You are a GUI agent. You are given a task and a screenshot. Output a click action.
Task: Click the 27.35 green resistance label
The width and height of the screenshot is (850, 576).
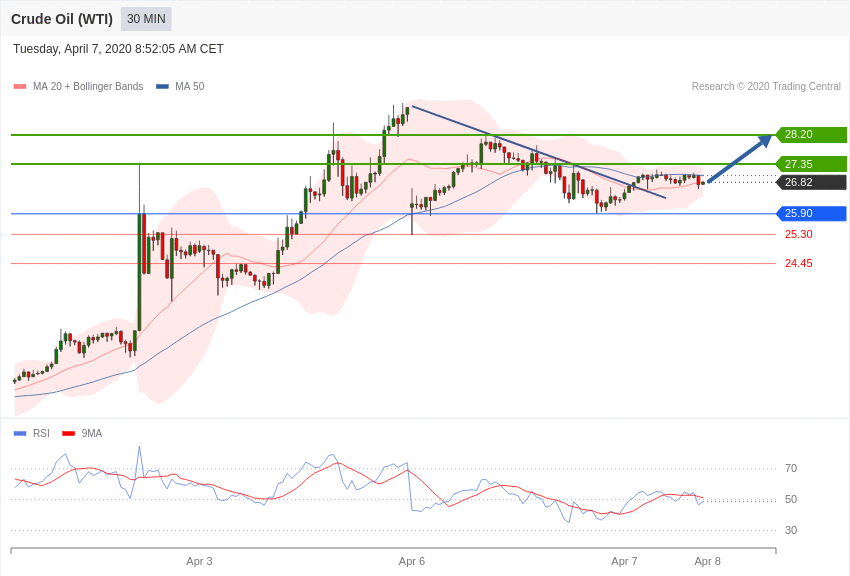click(x=812, y=164)
